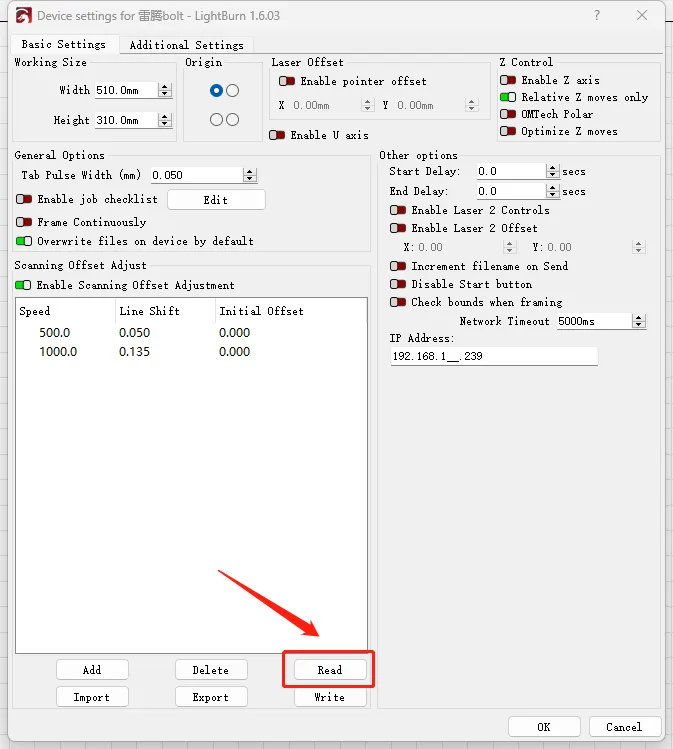
Task: Click the 0.135 line shift value
Action: click(134, 352)
